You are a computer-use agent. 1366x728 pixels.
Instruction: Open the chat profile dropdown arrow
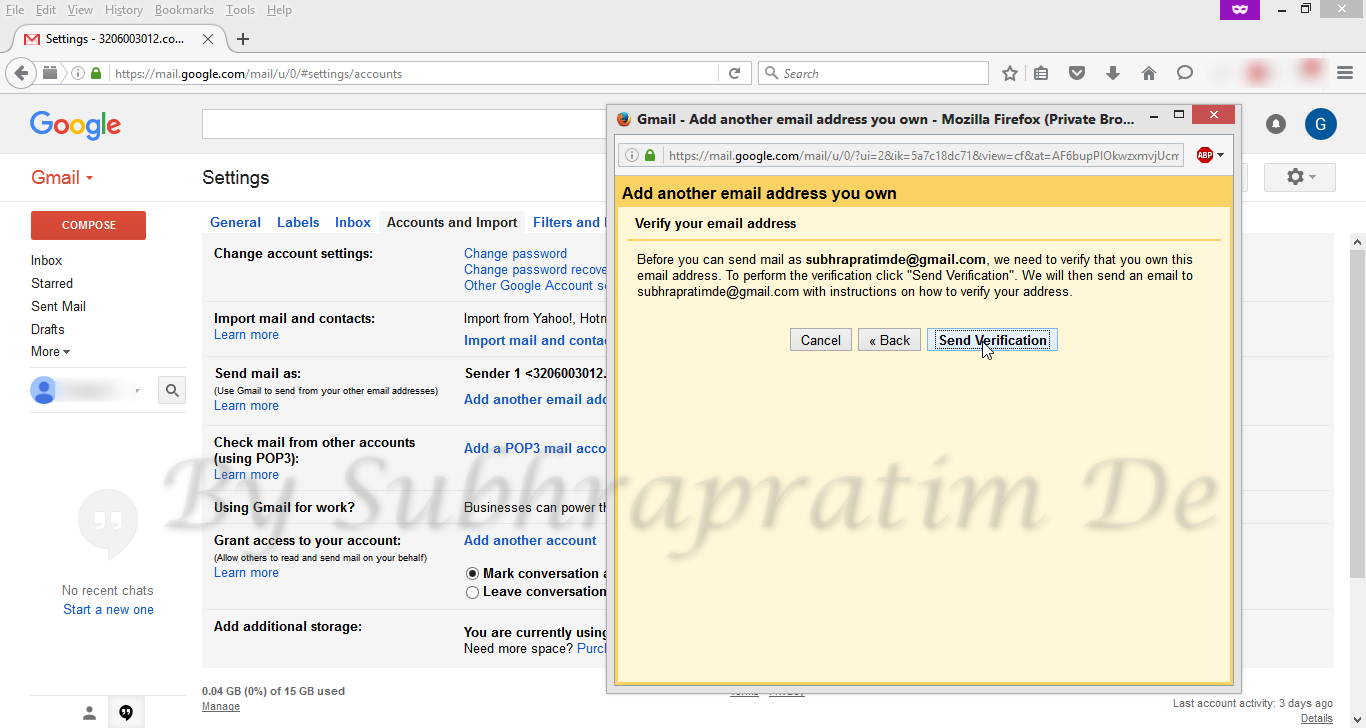137,390
